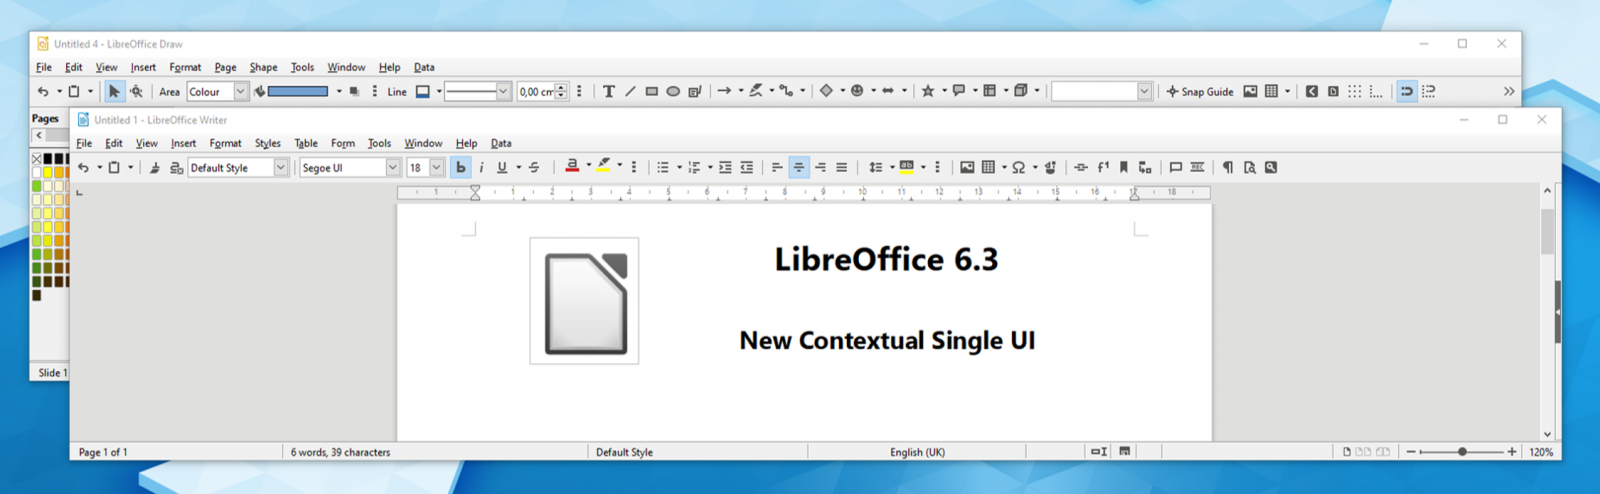Click Decrease Indent icon in Writer
The width and height of the screenshot is (1600, 494).
click(x=747, y=167)
